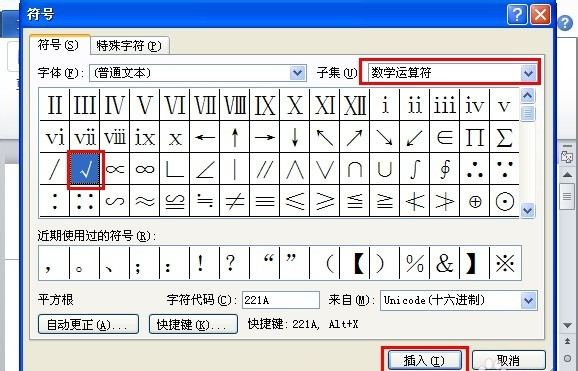The height and width of the screenshot is (371, 578).
Task: Select the northwest arrow symbol ↖
Action: (325, 137)
